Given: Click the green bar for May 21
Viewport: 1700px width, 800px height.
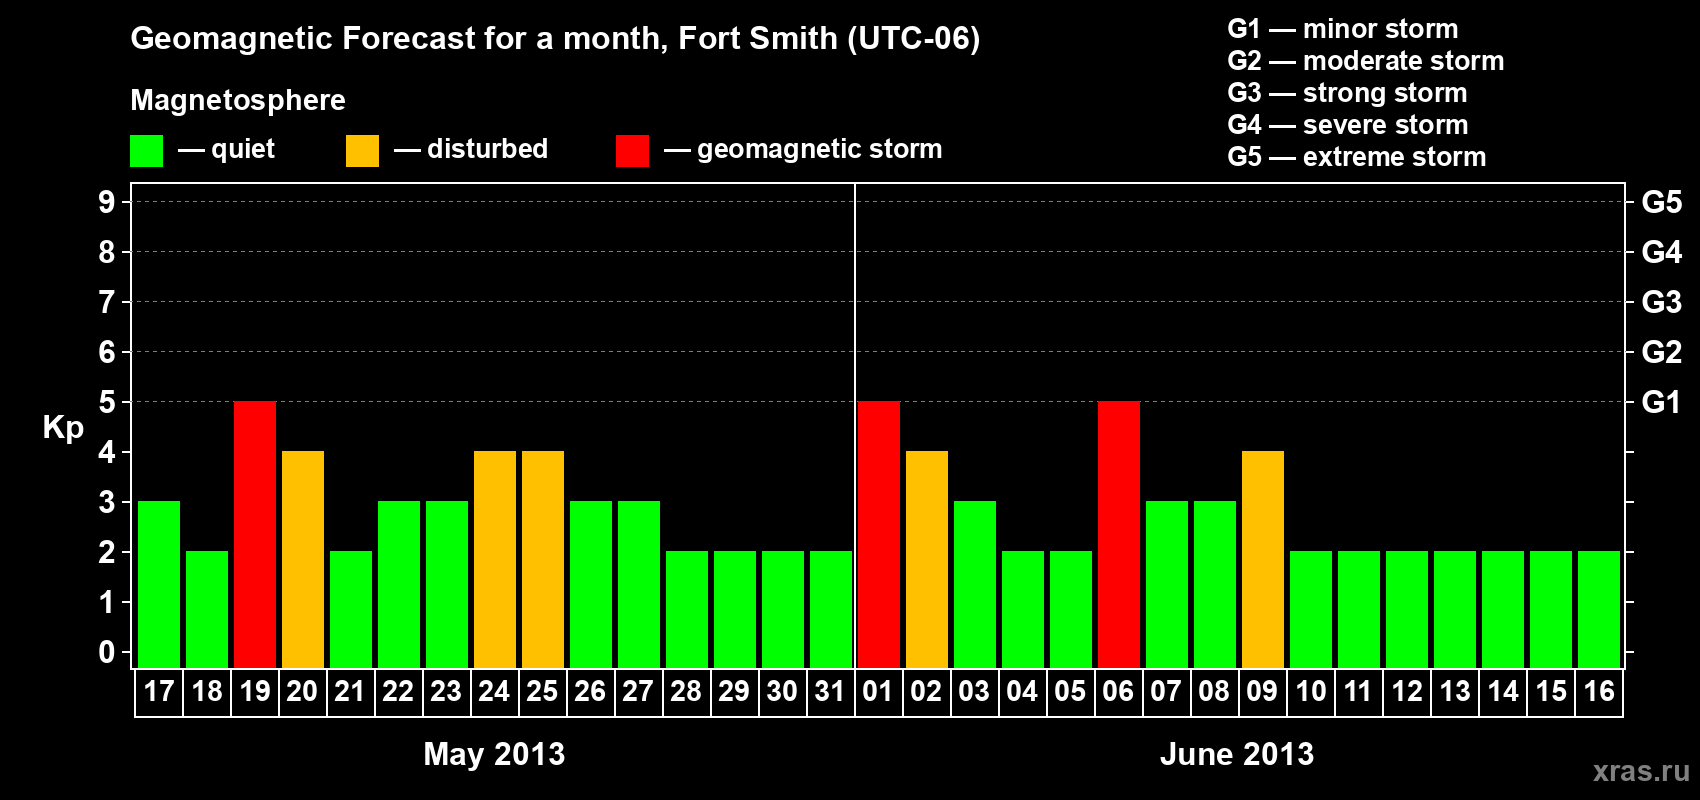Looking at the screenshot, I should 351,610.
